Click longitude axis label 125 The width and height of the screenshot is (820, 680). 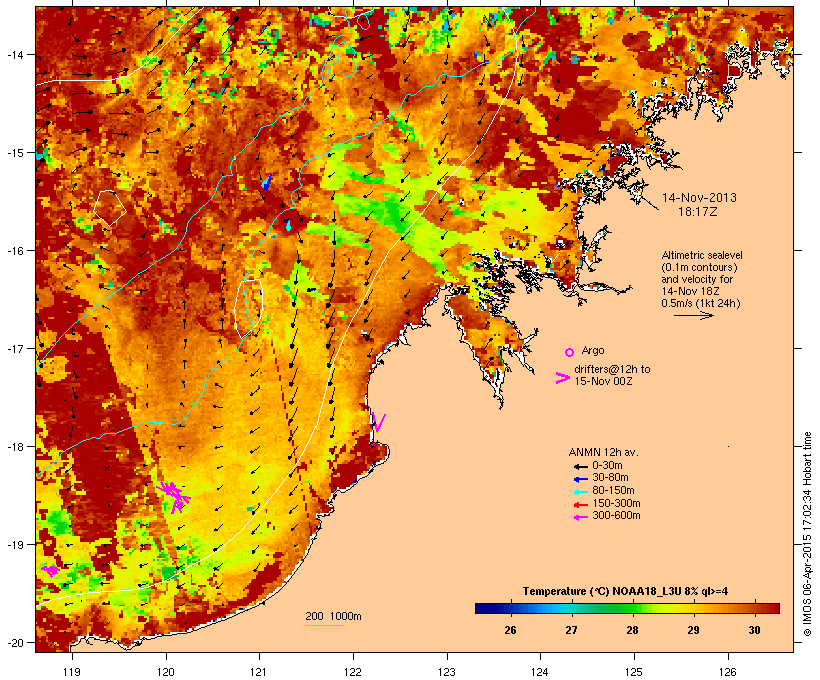point(634,672)
